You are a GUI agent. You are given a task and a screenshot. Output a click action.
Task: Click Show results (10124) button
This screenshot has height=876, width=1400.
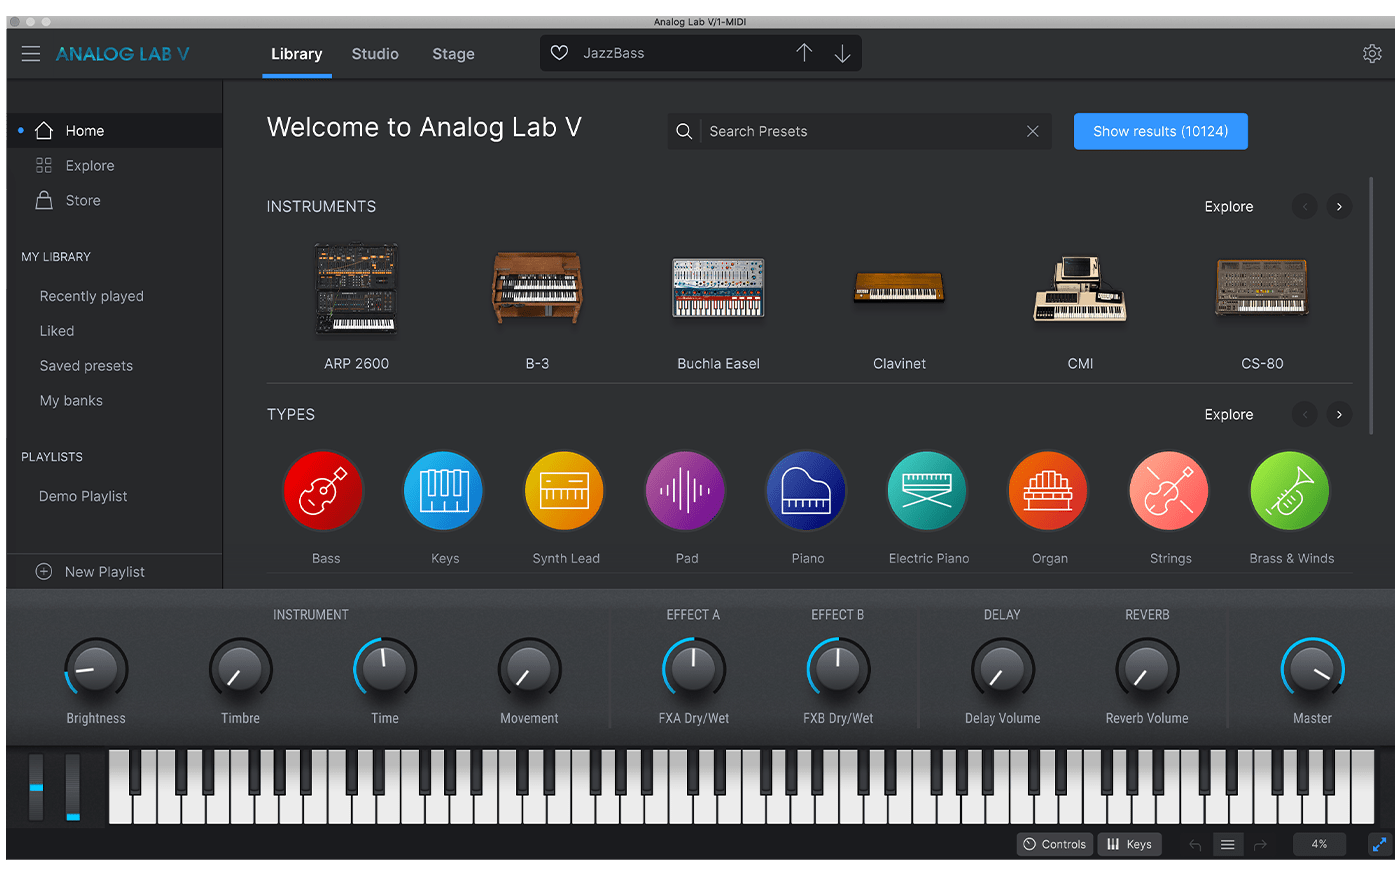[1161, 131]
